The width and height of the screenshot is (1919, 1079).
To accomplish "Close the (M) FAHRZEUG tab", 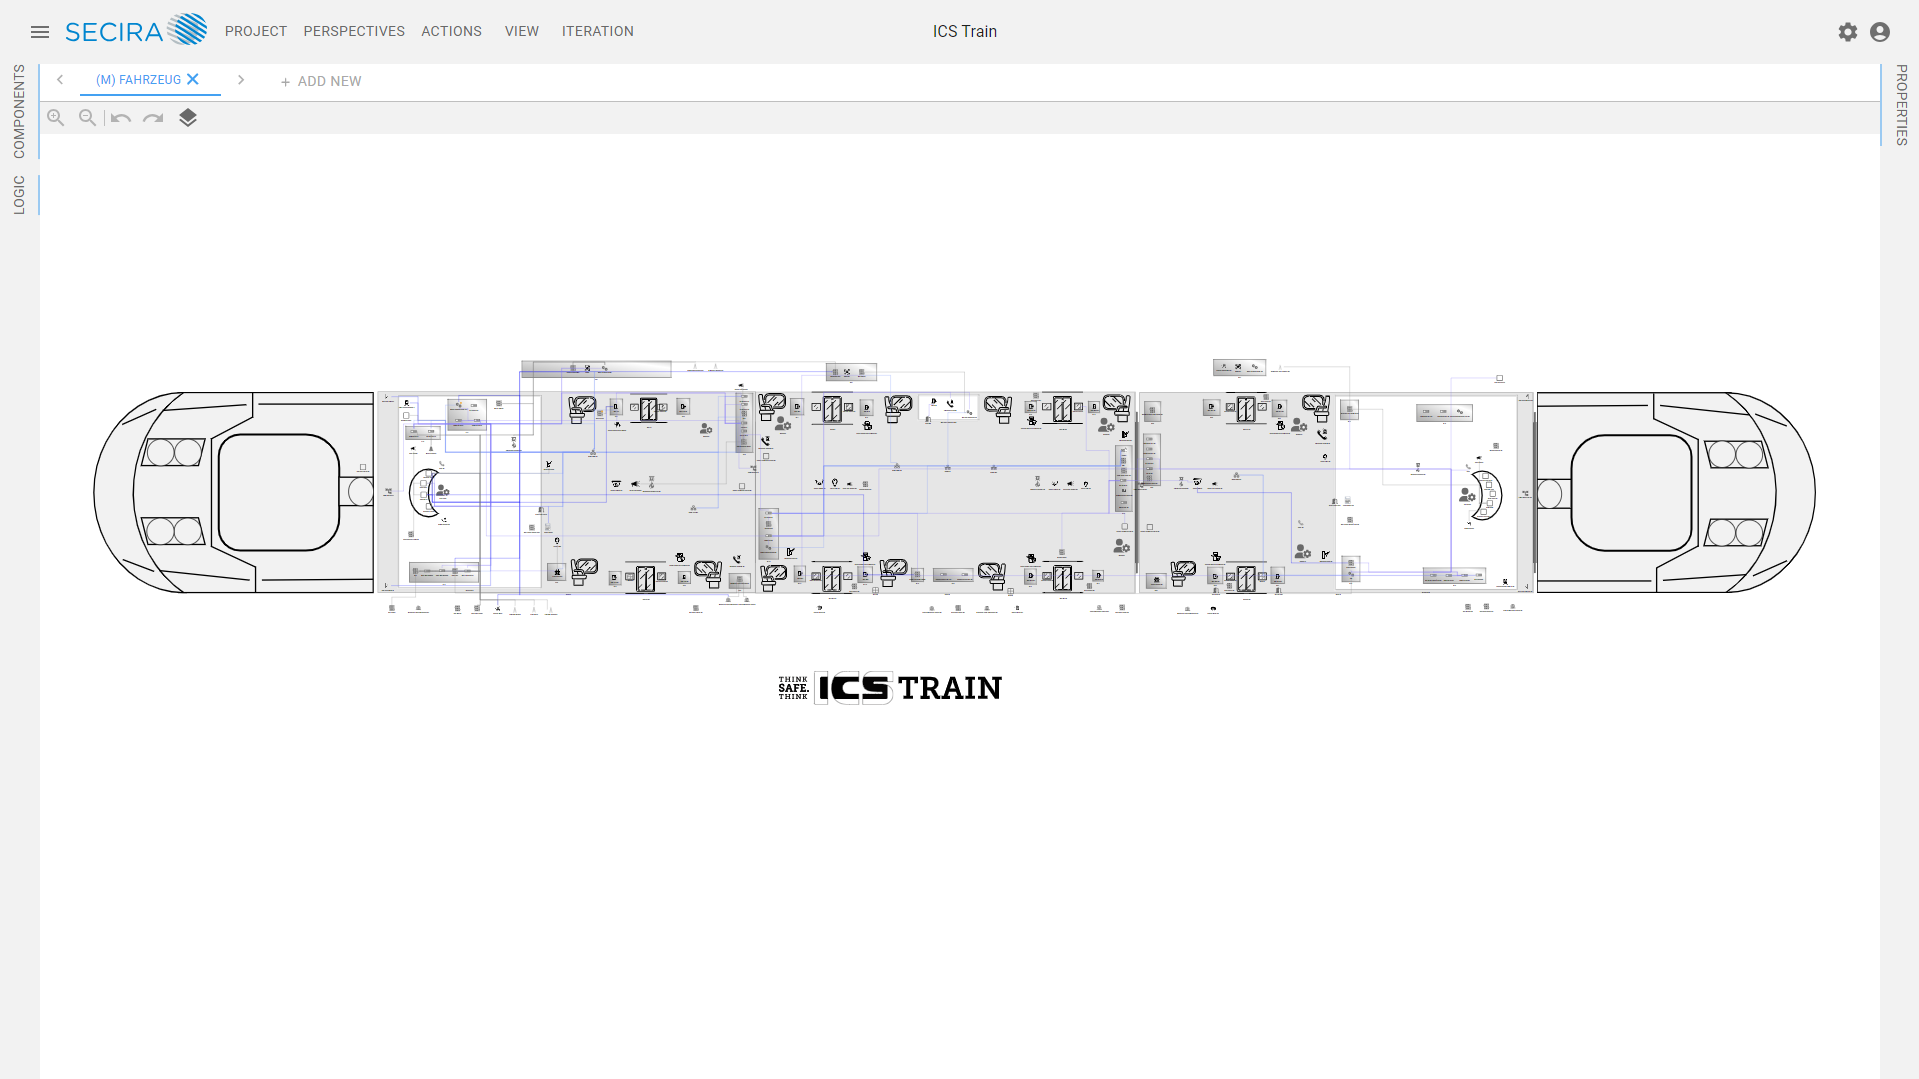I will (x=193, y=79).
